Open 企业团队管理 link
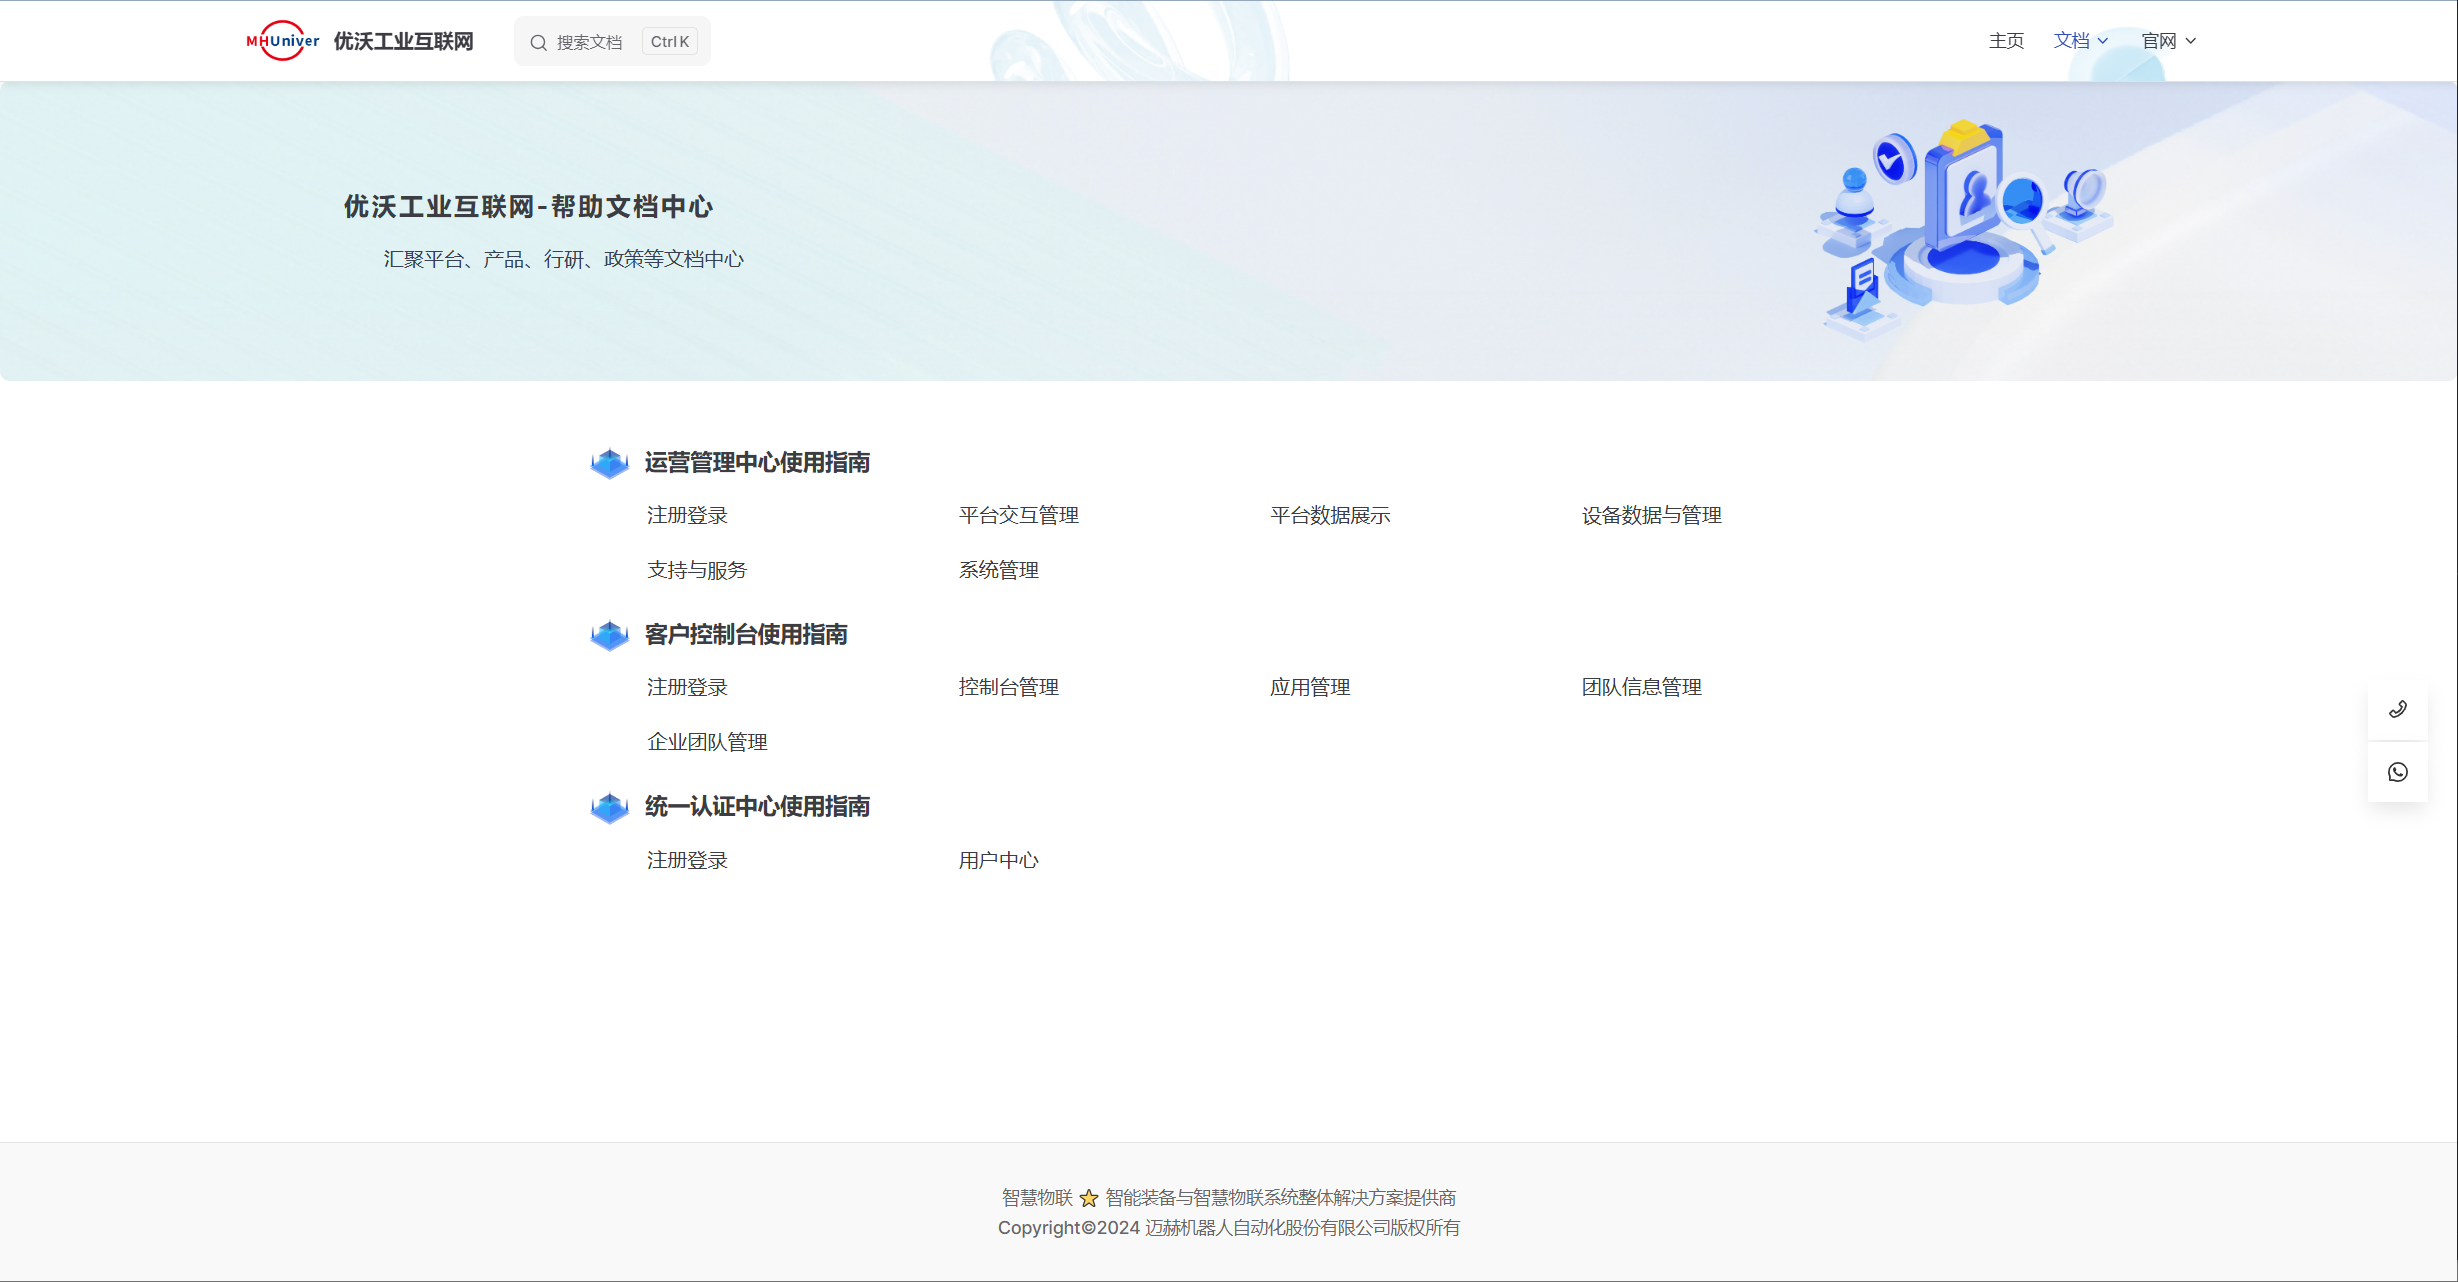This screenshot has width=2458, height=1282. tap(707, 742)
